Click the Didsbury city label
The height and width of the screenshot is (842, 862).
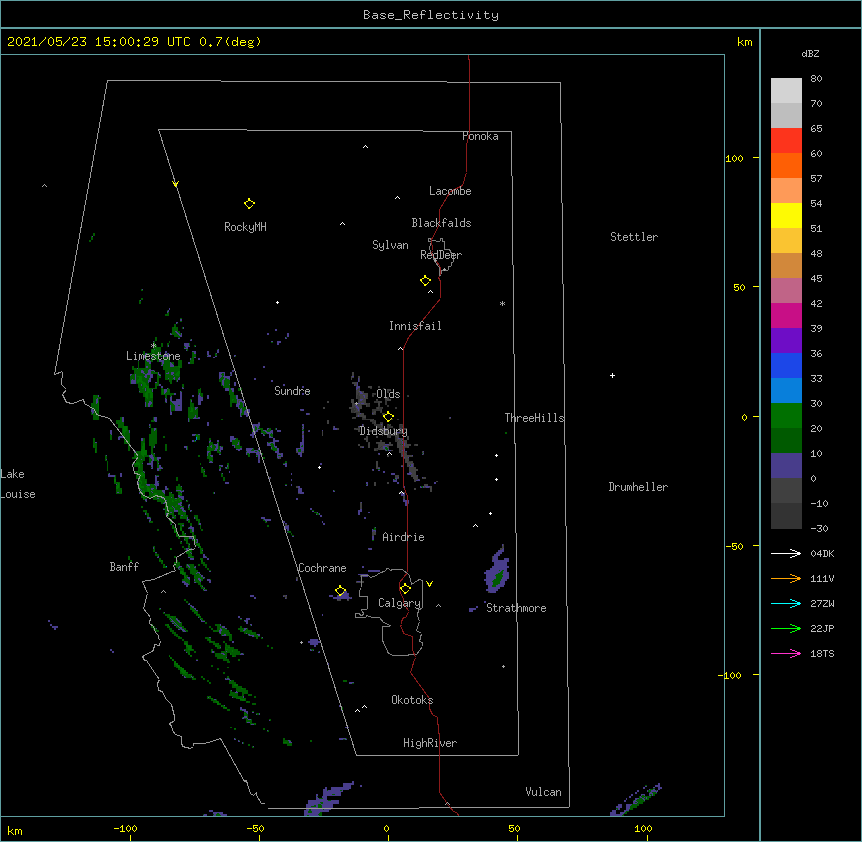tap(383, 431)
